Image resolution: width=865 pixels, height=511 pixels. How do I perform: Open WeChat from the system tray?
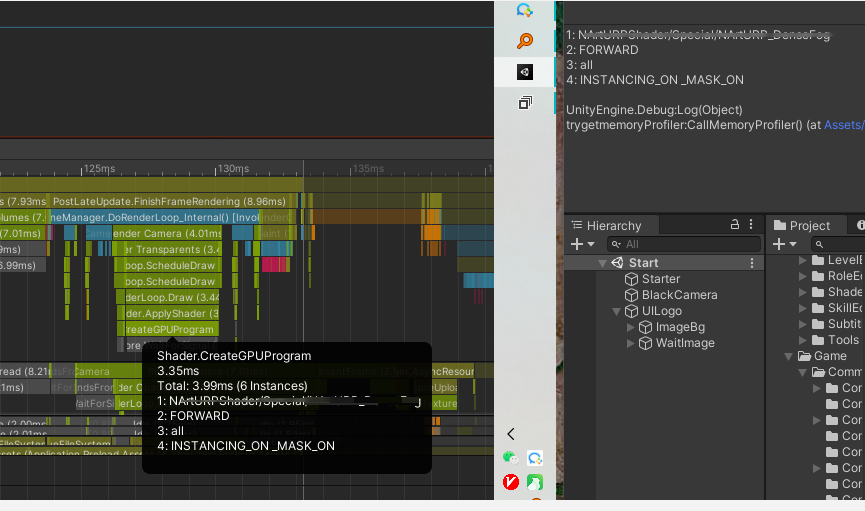510,457
